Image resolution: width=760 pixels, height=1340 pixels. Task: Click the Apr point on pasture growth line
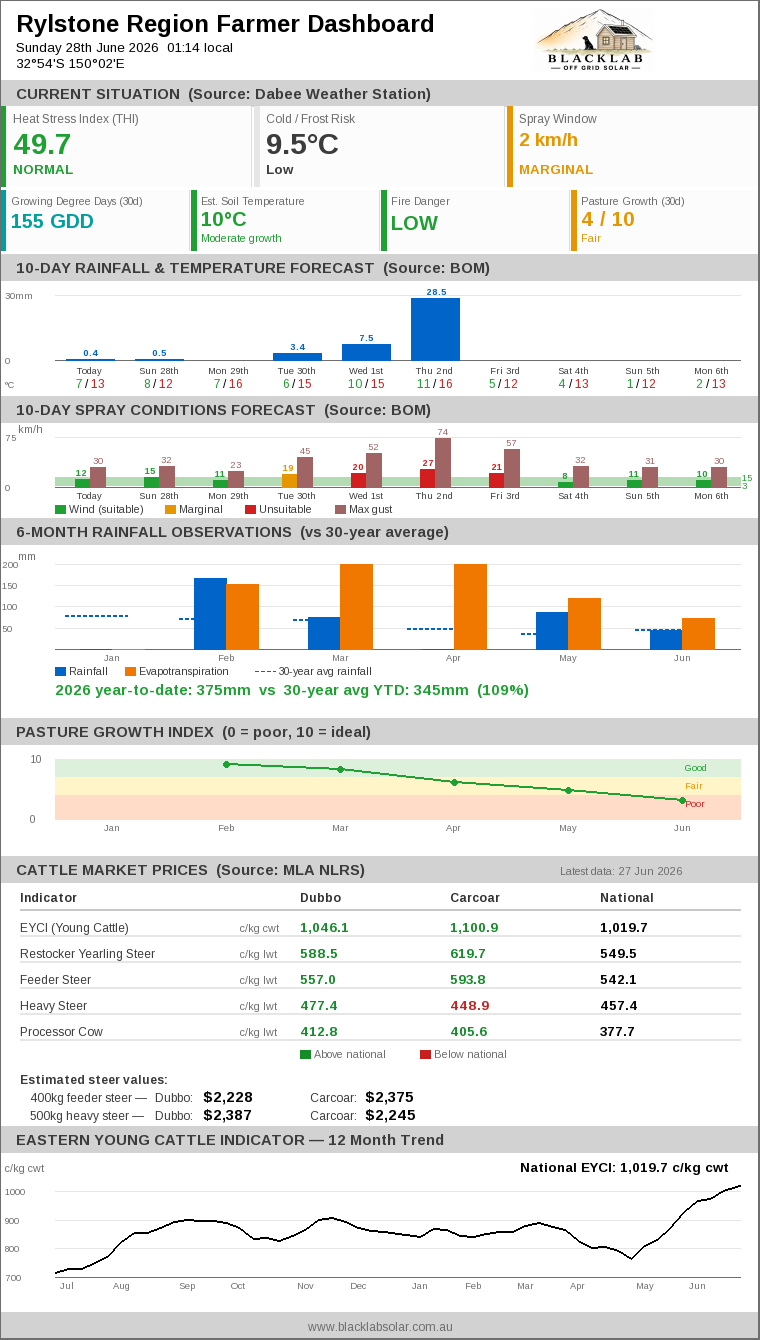pyautogui.click(x=454, y=782)
